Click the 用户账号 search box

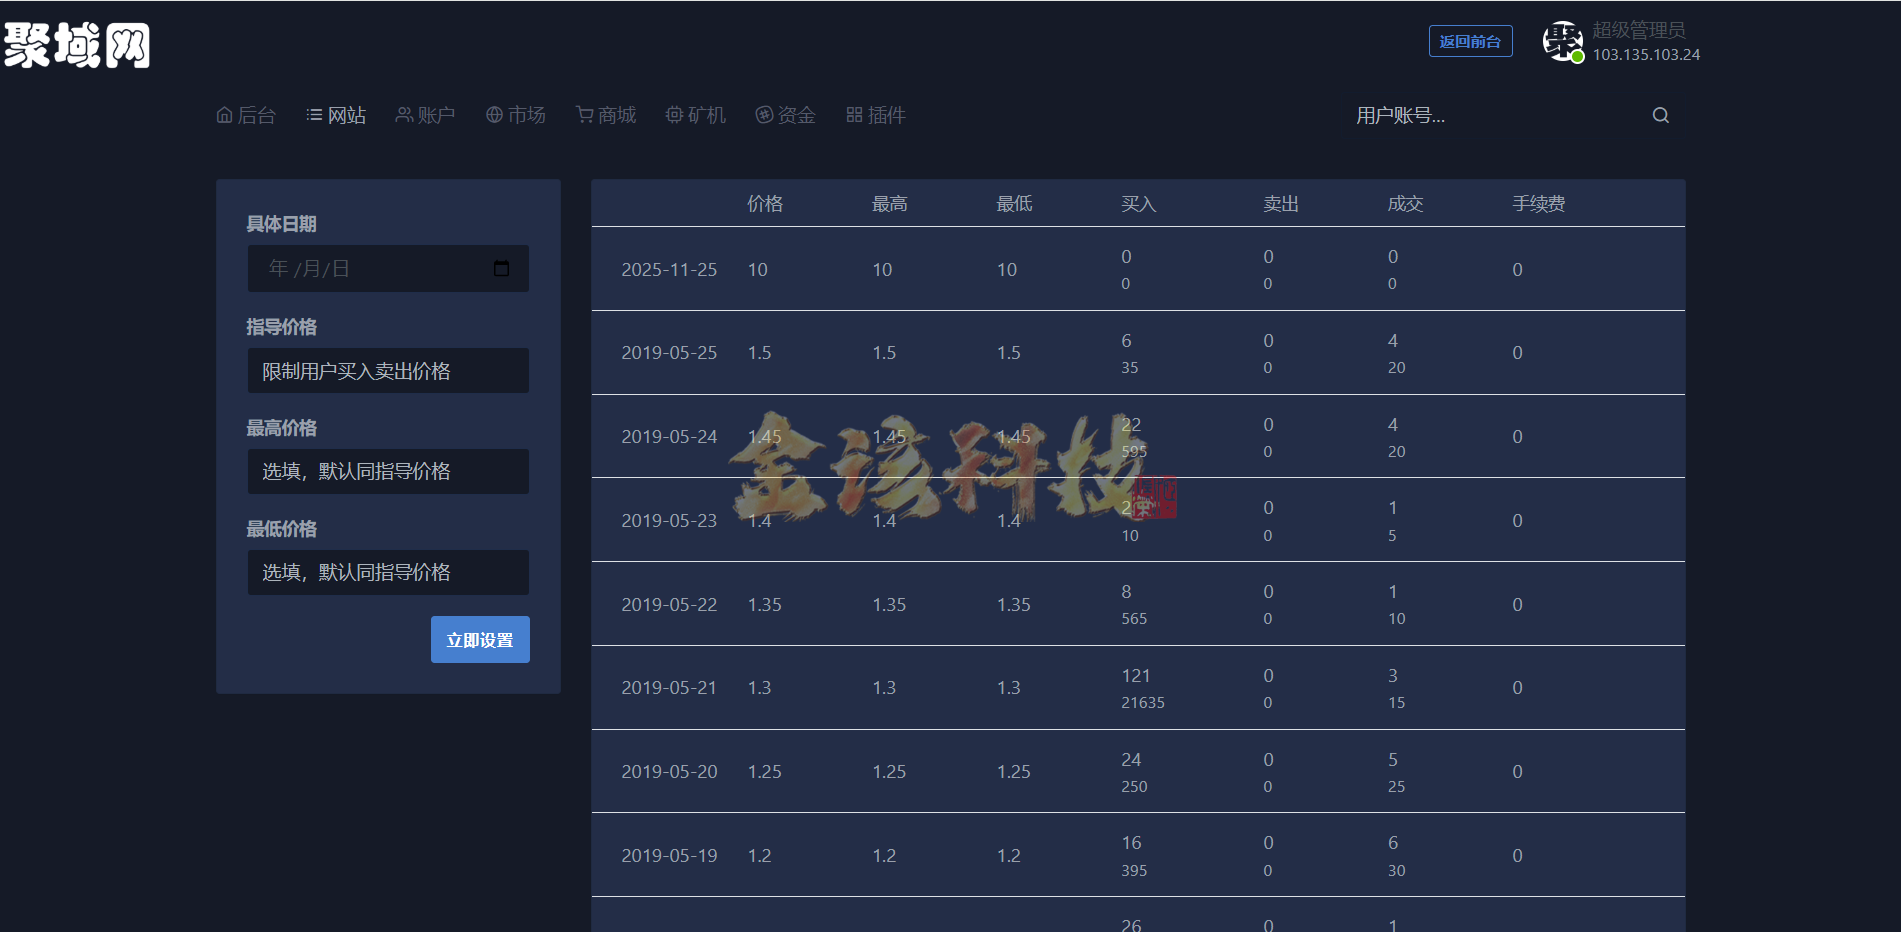[x=1450, y=116]
